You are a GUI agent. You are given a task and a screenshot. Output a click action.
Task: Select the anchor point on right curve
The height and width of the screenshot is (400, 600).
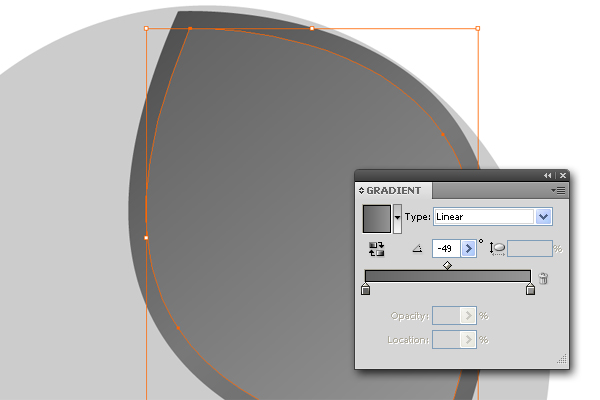point(443,134)
